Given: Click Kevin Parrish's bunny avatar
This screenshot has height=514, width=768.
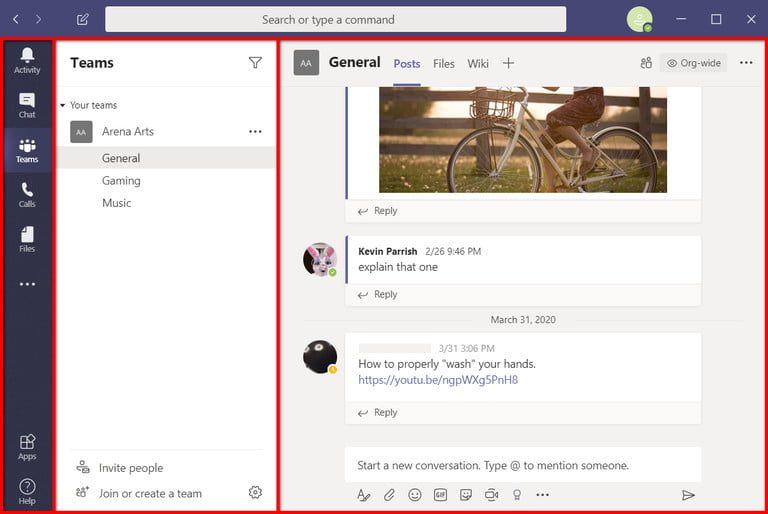Looking at the screenshot, I should click(320, 259).
